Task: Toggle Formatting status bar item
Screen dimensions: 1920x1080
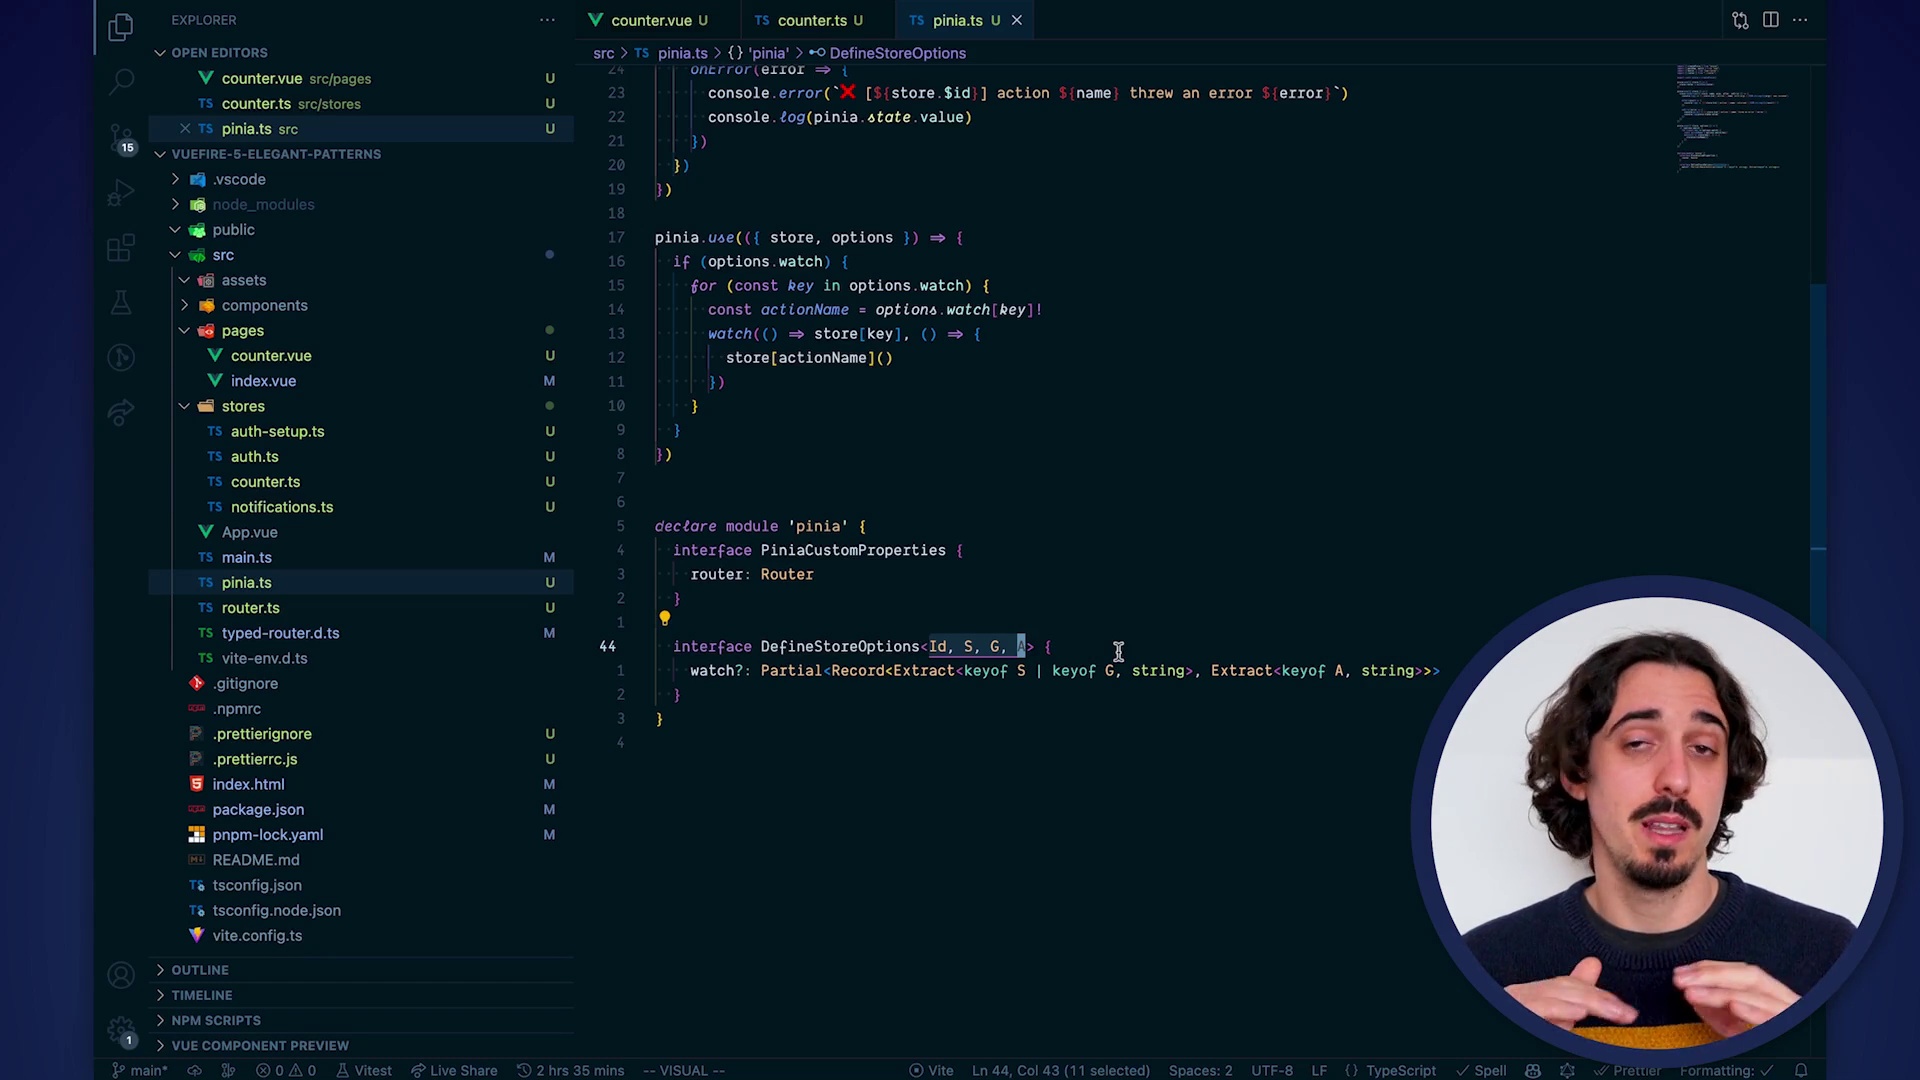Action: click(x=1727, y=1070)
